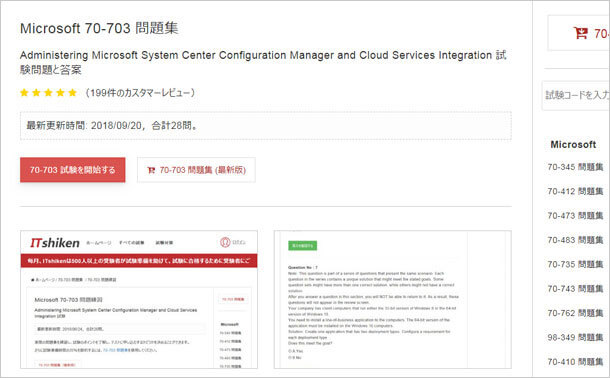Click the cart icon in 70-703 問題集 (最新版) button
Viewport: 610px width, 378px height.
[x=151, y=170]
